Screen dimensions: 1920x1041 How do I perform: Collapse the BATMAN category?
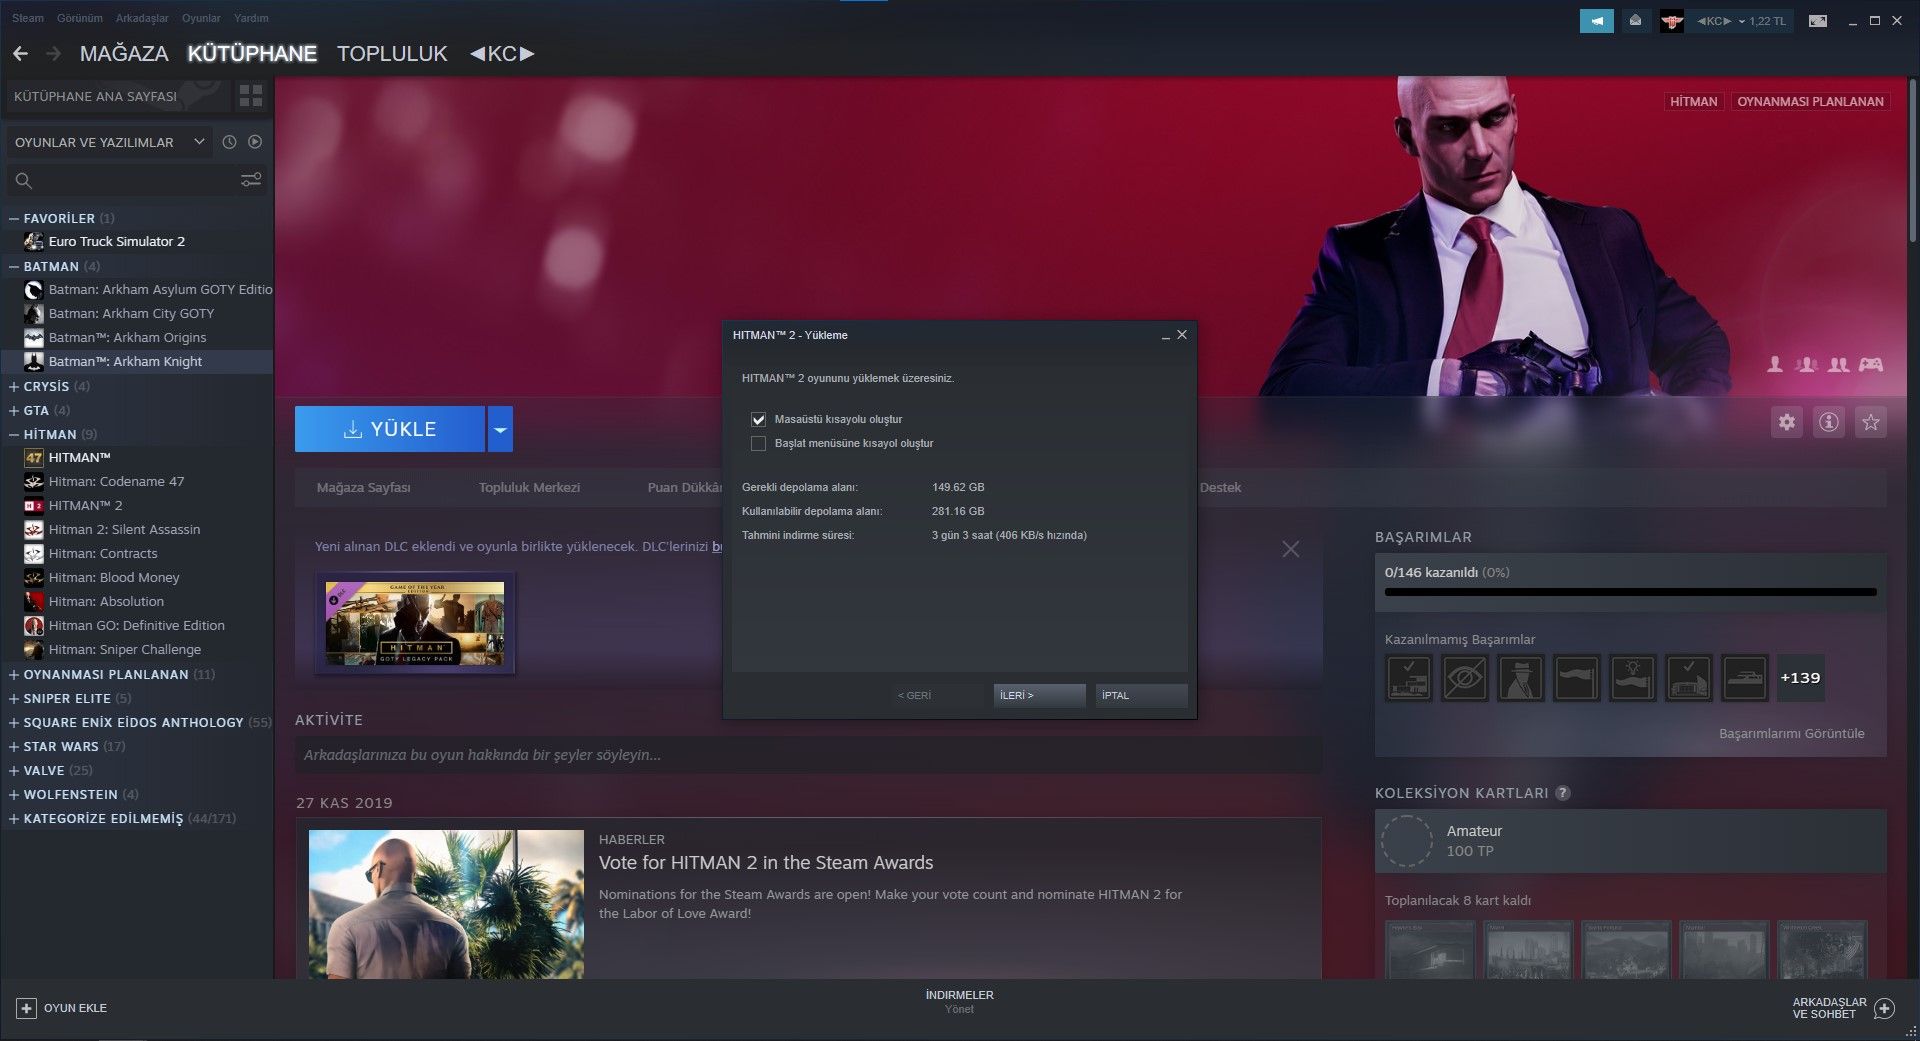point(14,266)
